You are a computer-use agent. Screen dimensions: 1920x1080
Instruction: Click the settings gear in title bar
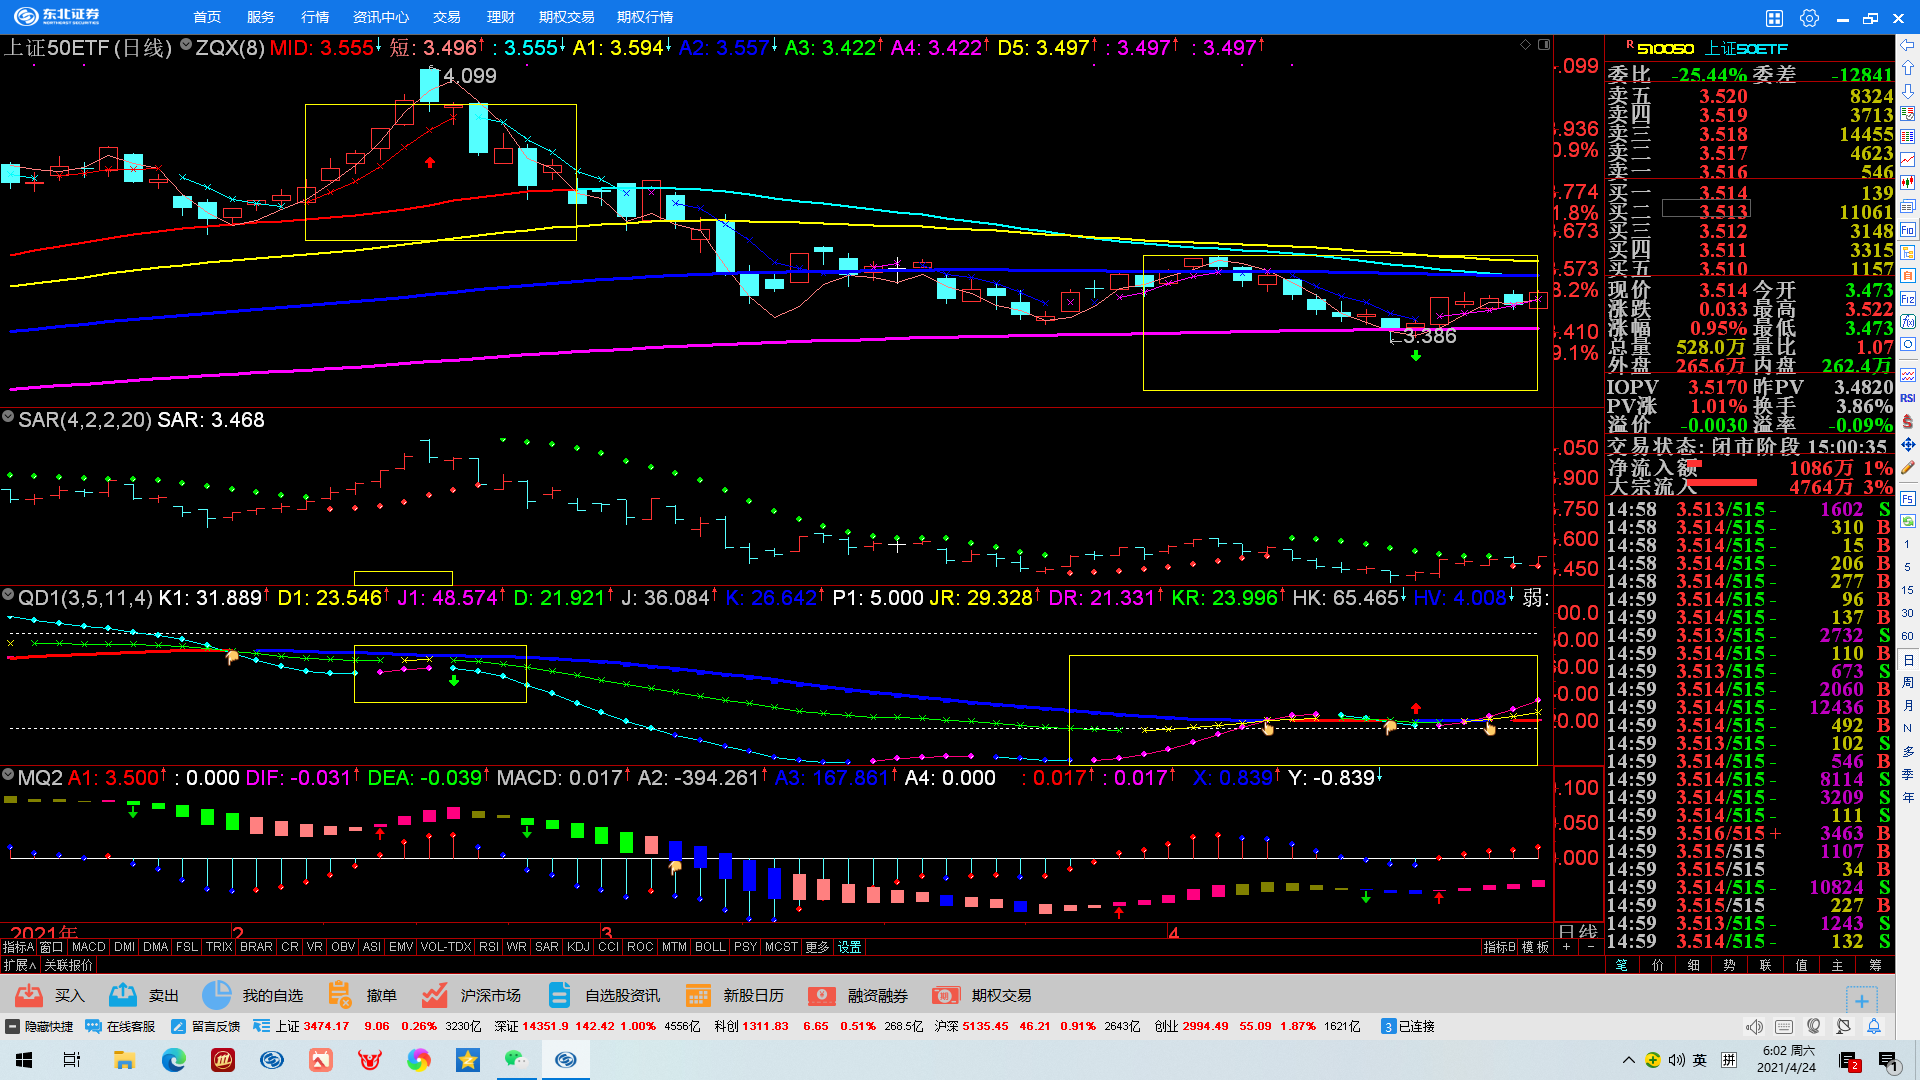[1809, 18]
